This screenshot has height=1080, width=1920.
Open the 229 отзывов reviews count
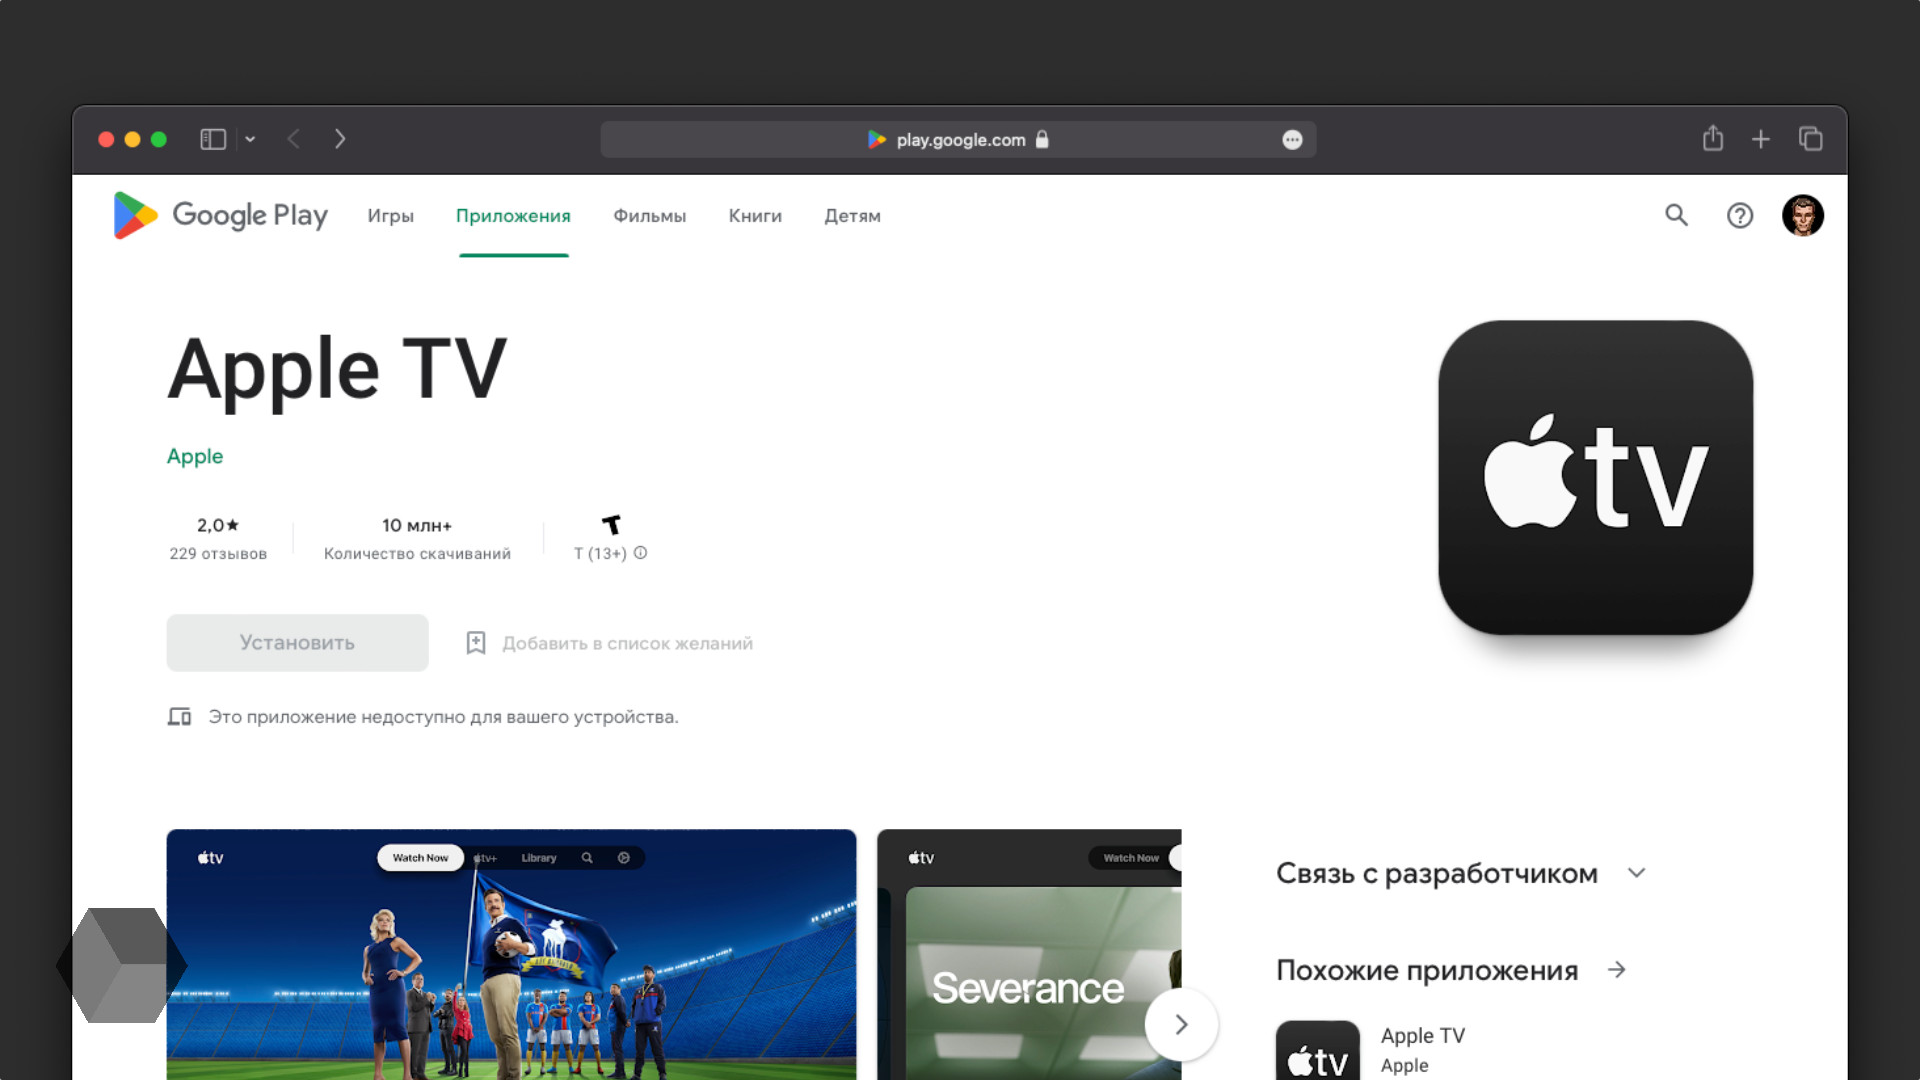(x=218, y=554)
